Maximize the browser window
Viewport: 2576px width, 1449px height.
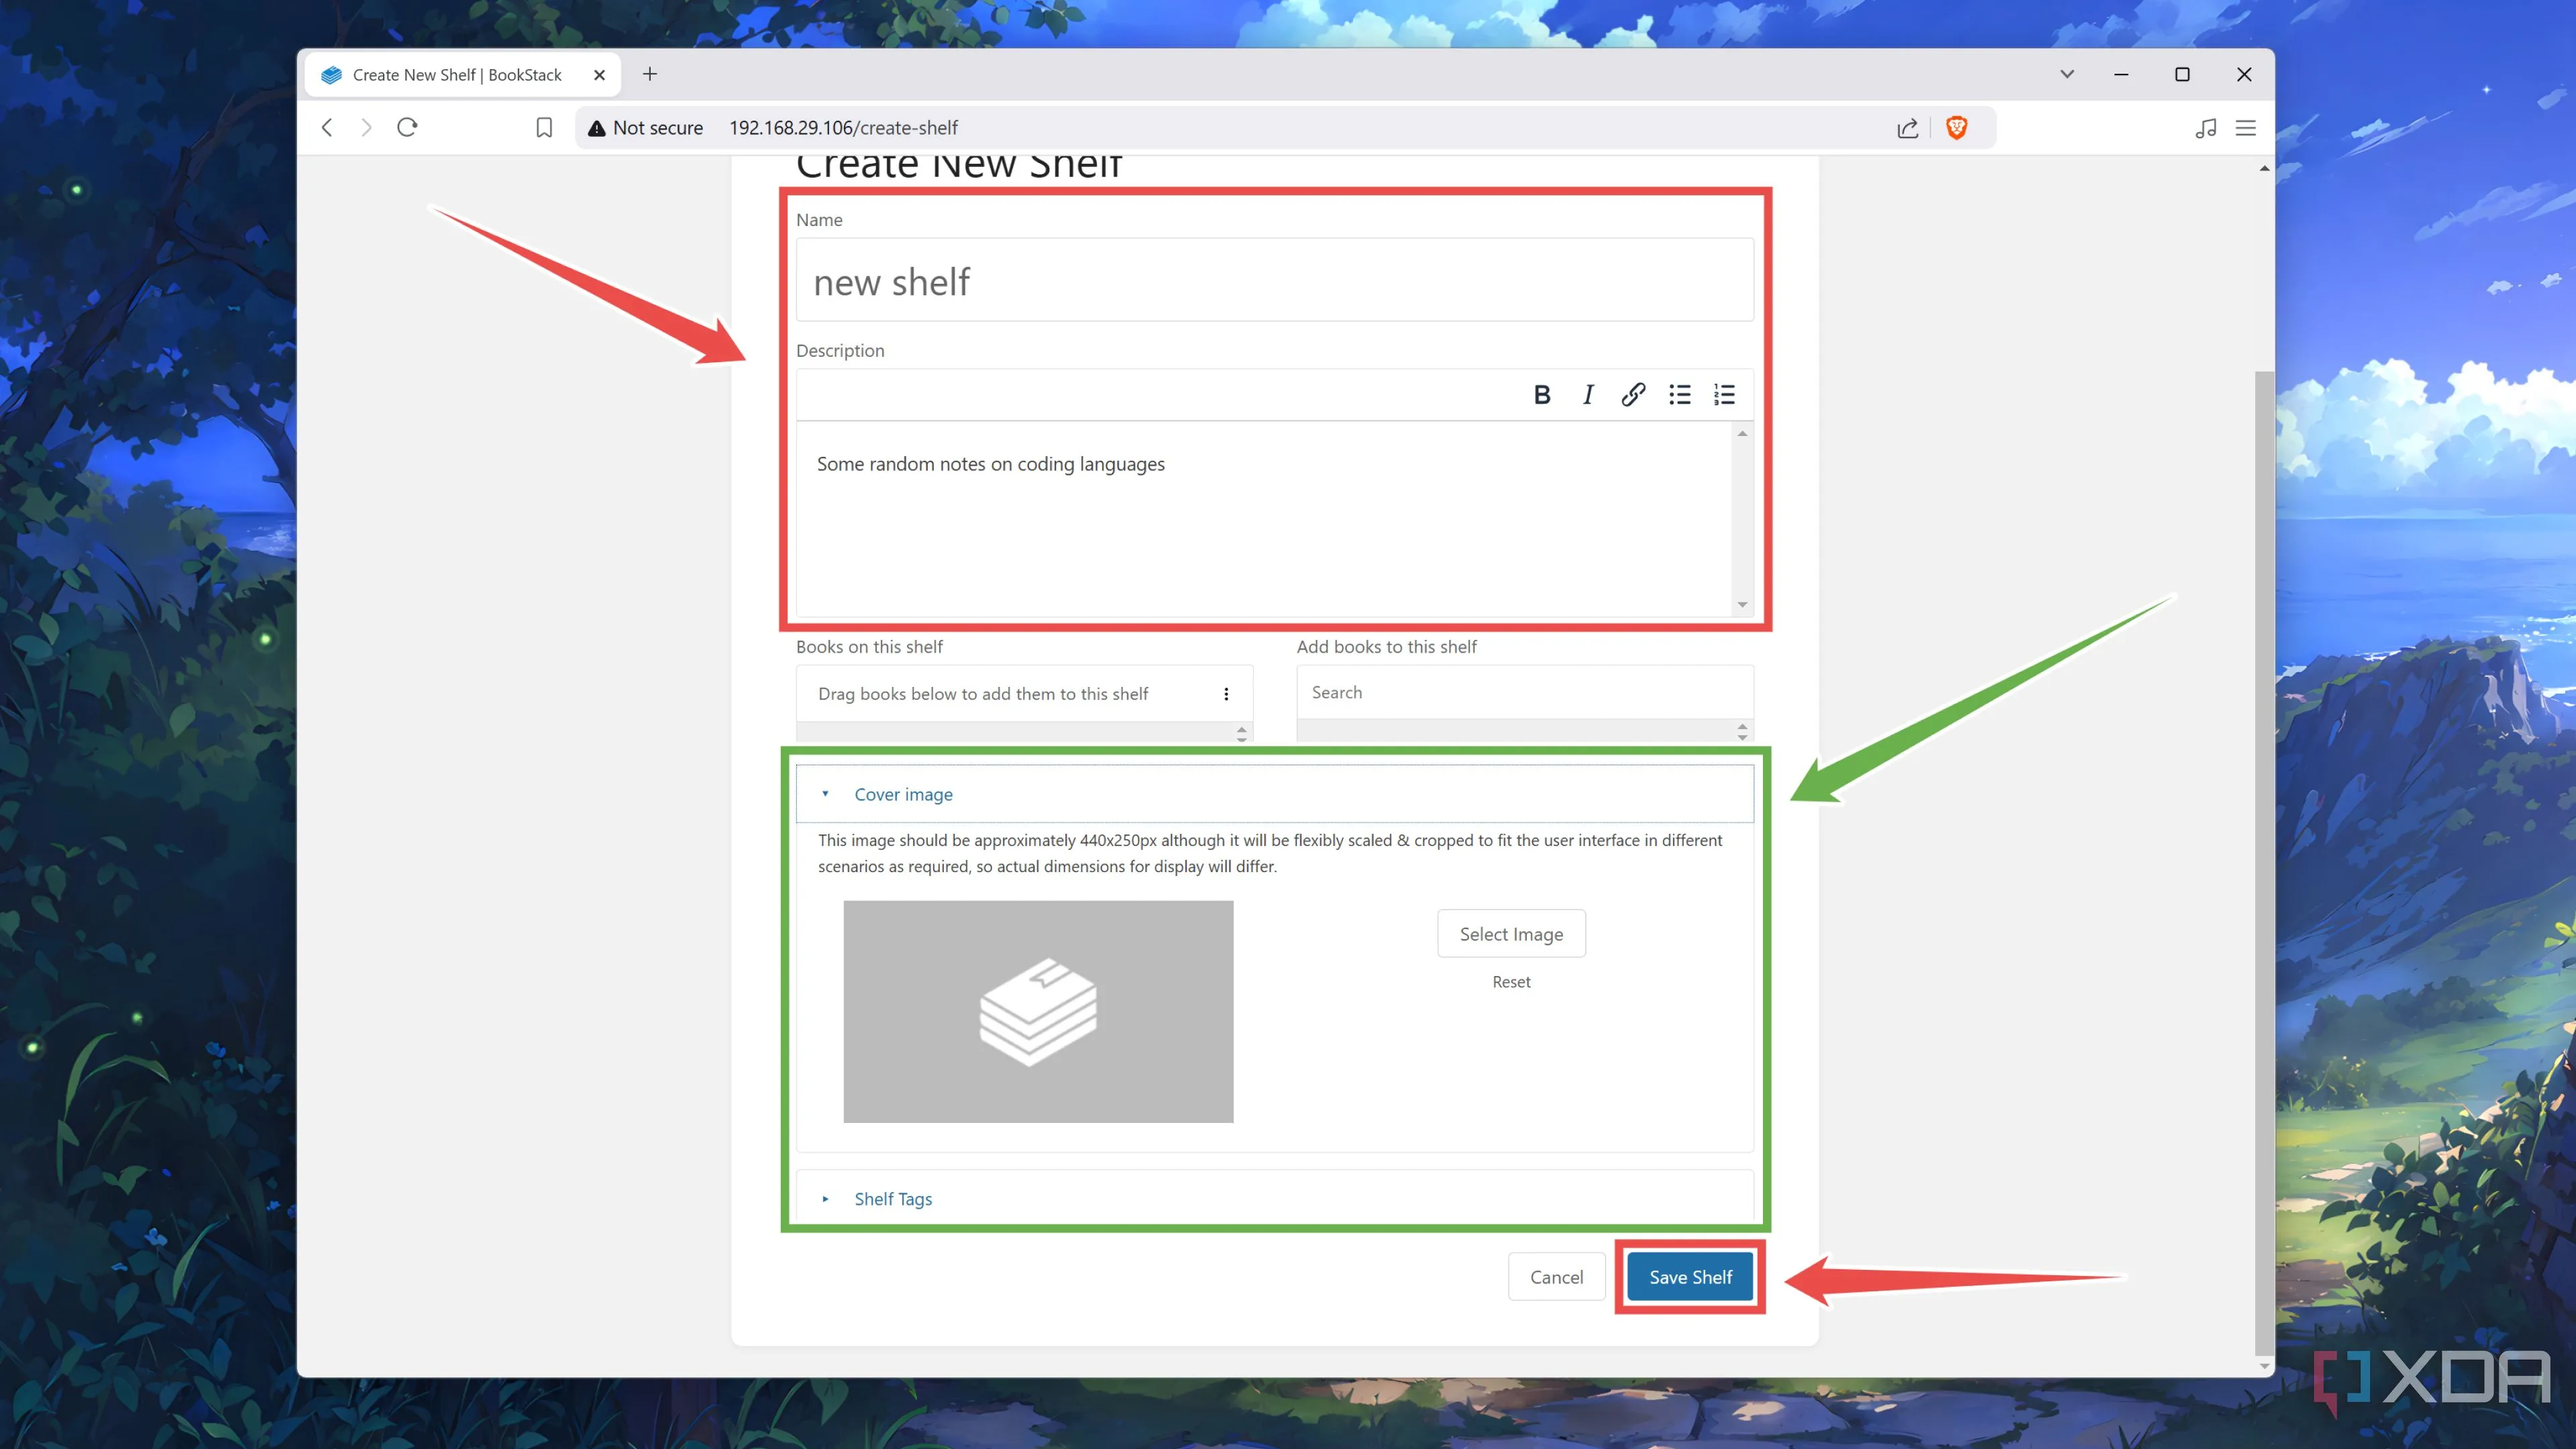2182,74
